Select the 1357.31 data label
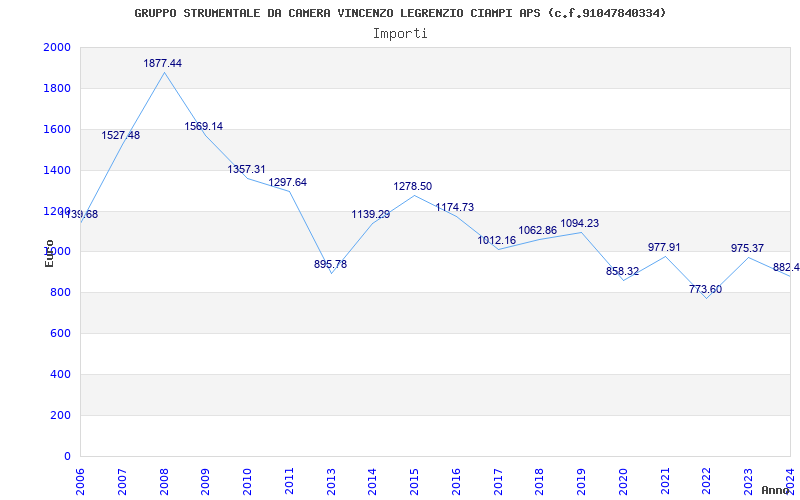800x500 pixels. pyautogui.click(x=246, y=169)
